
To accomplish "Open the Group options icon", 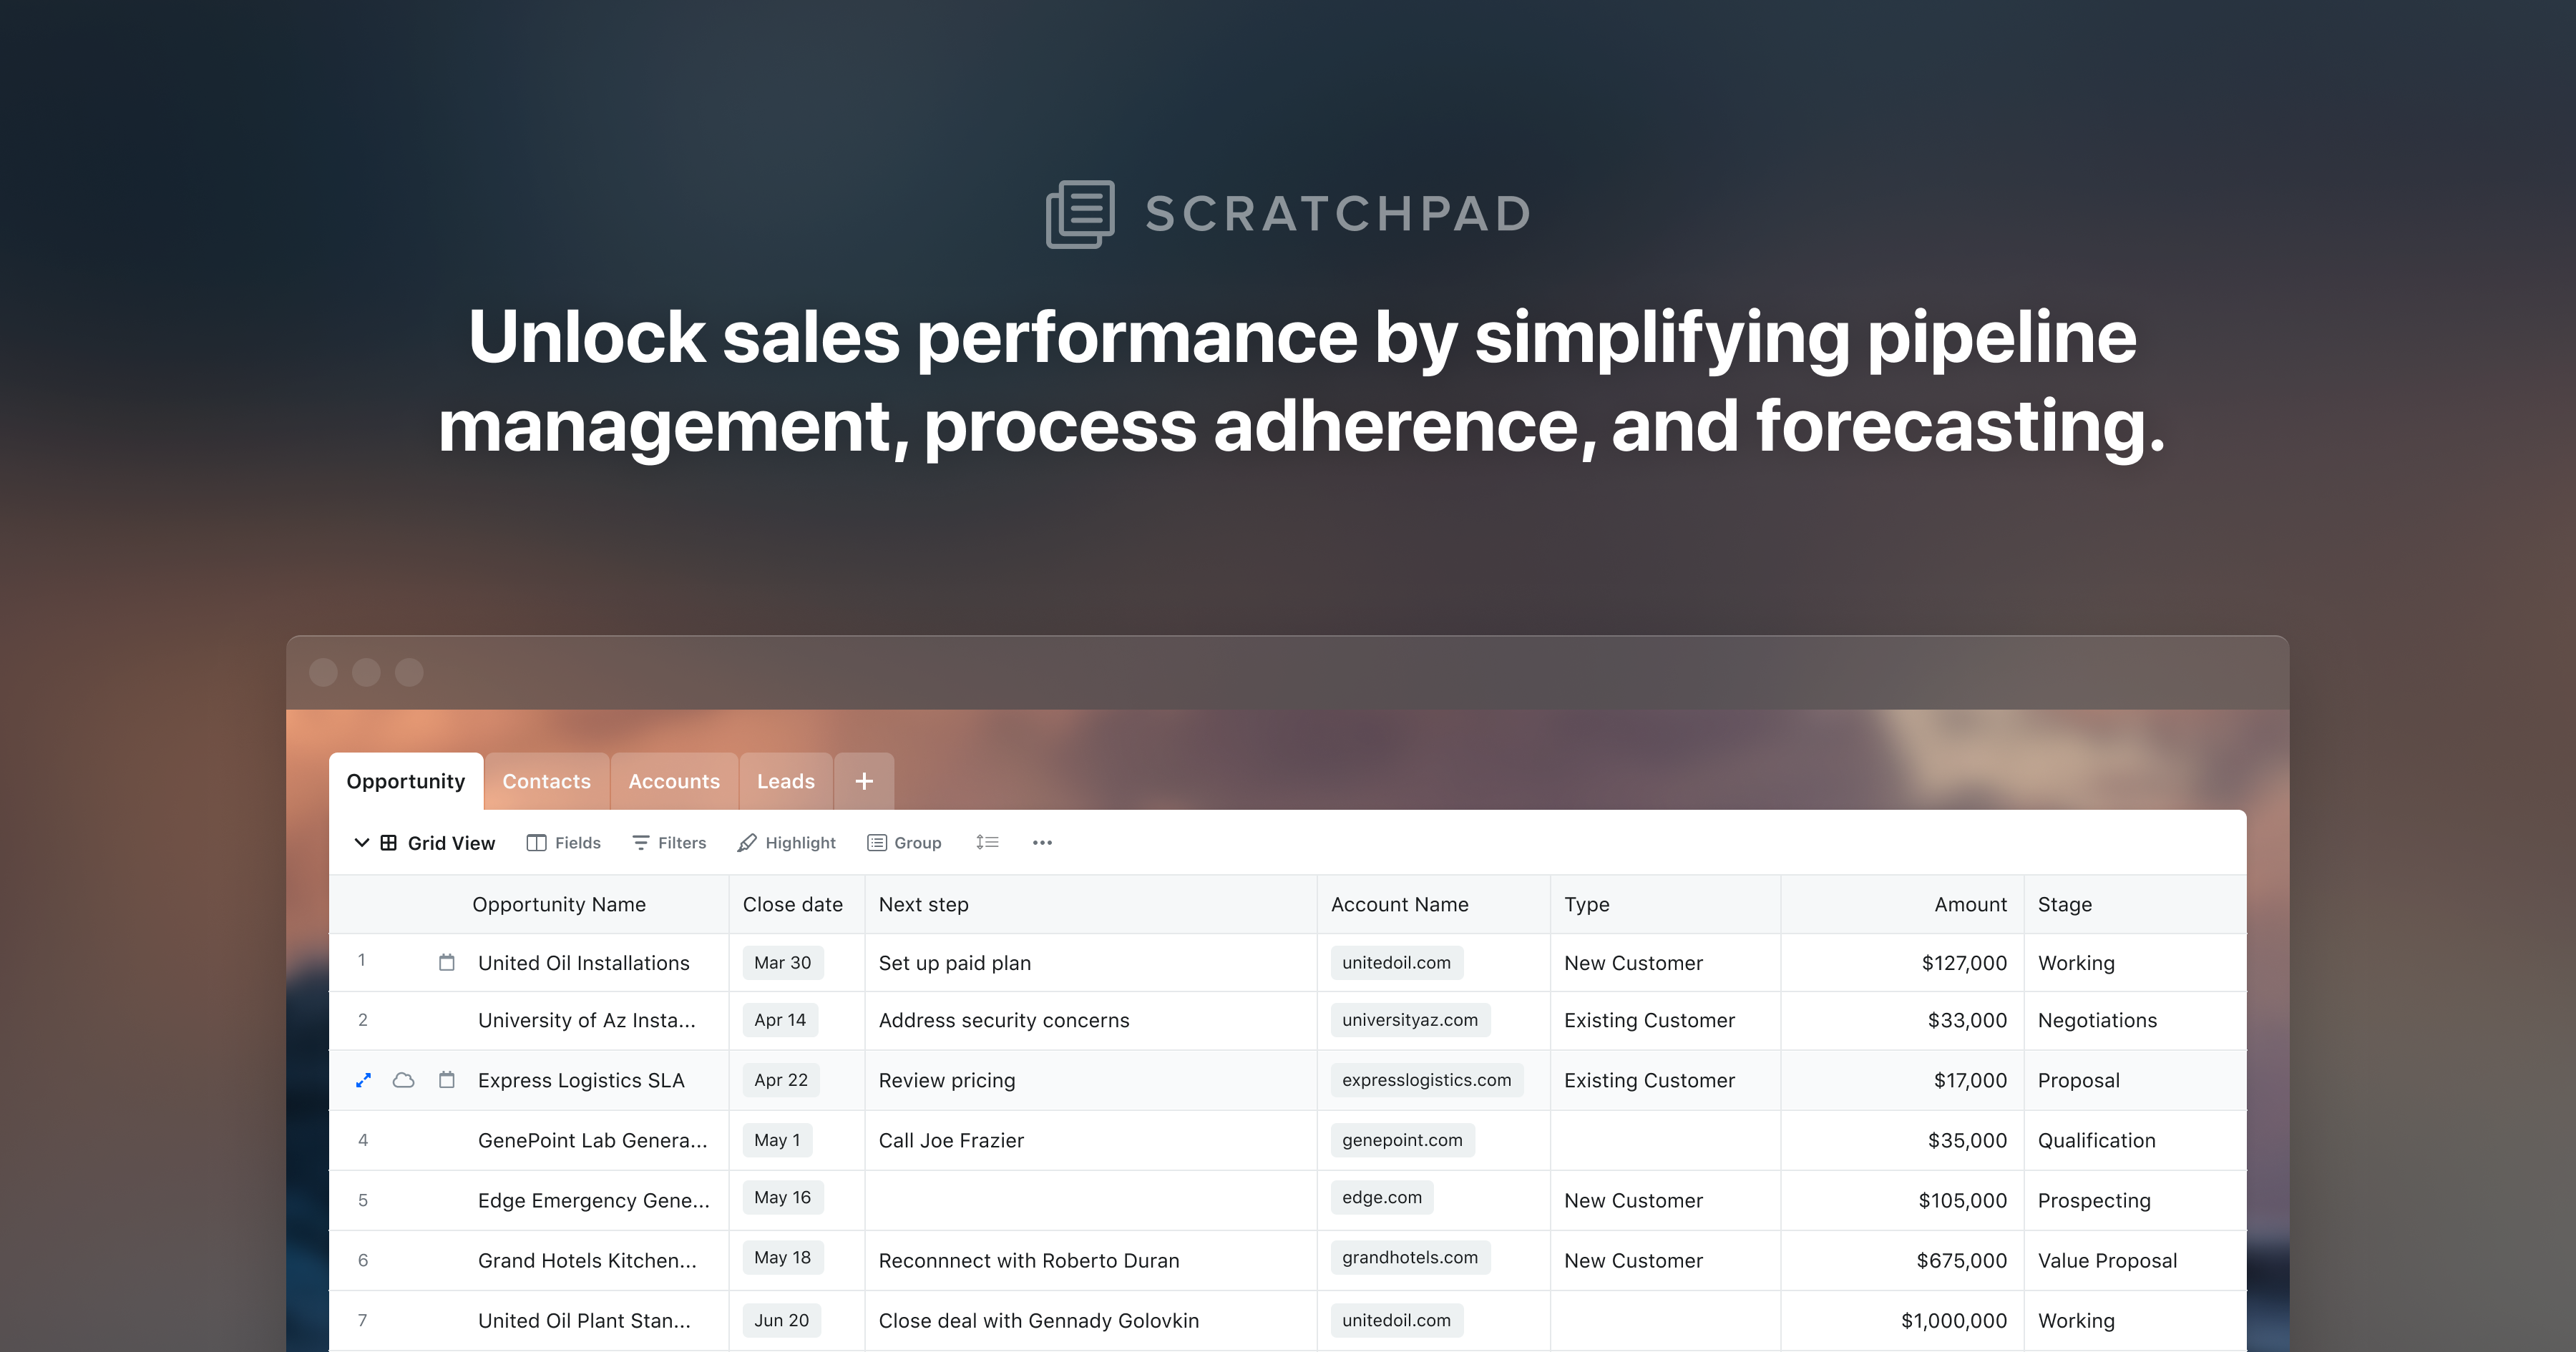I will click(x=876, y=842).
